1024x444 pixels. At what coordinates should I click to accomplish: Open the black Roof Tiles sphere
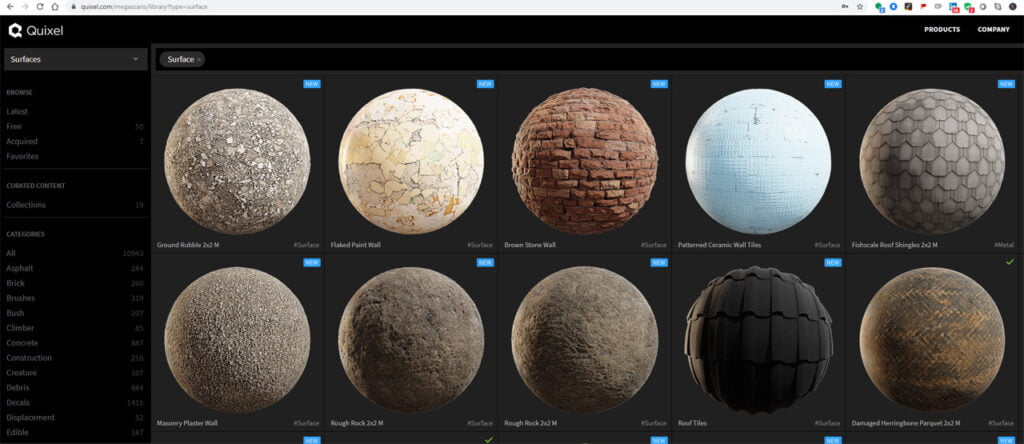point(758,340)
